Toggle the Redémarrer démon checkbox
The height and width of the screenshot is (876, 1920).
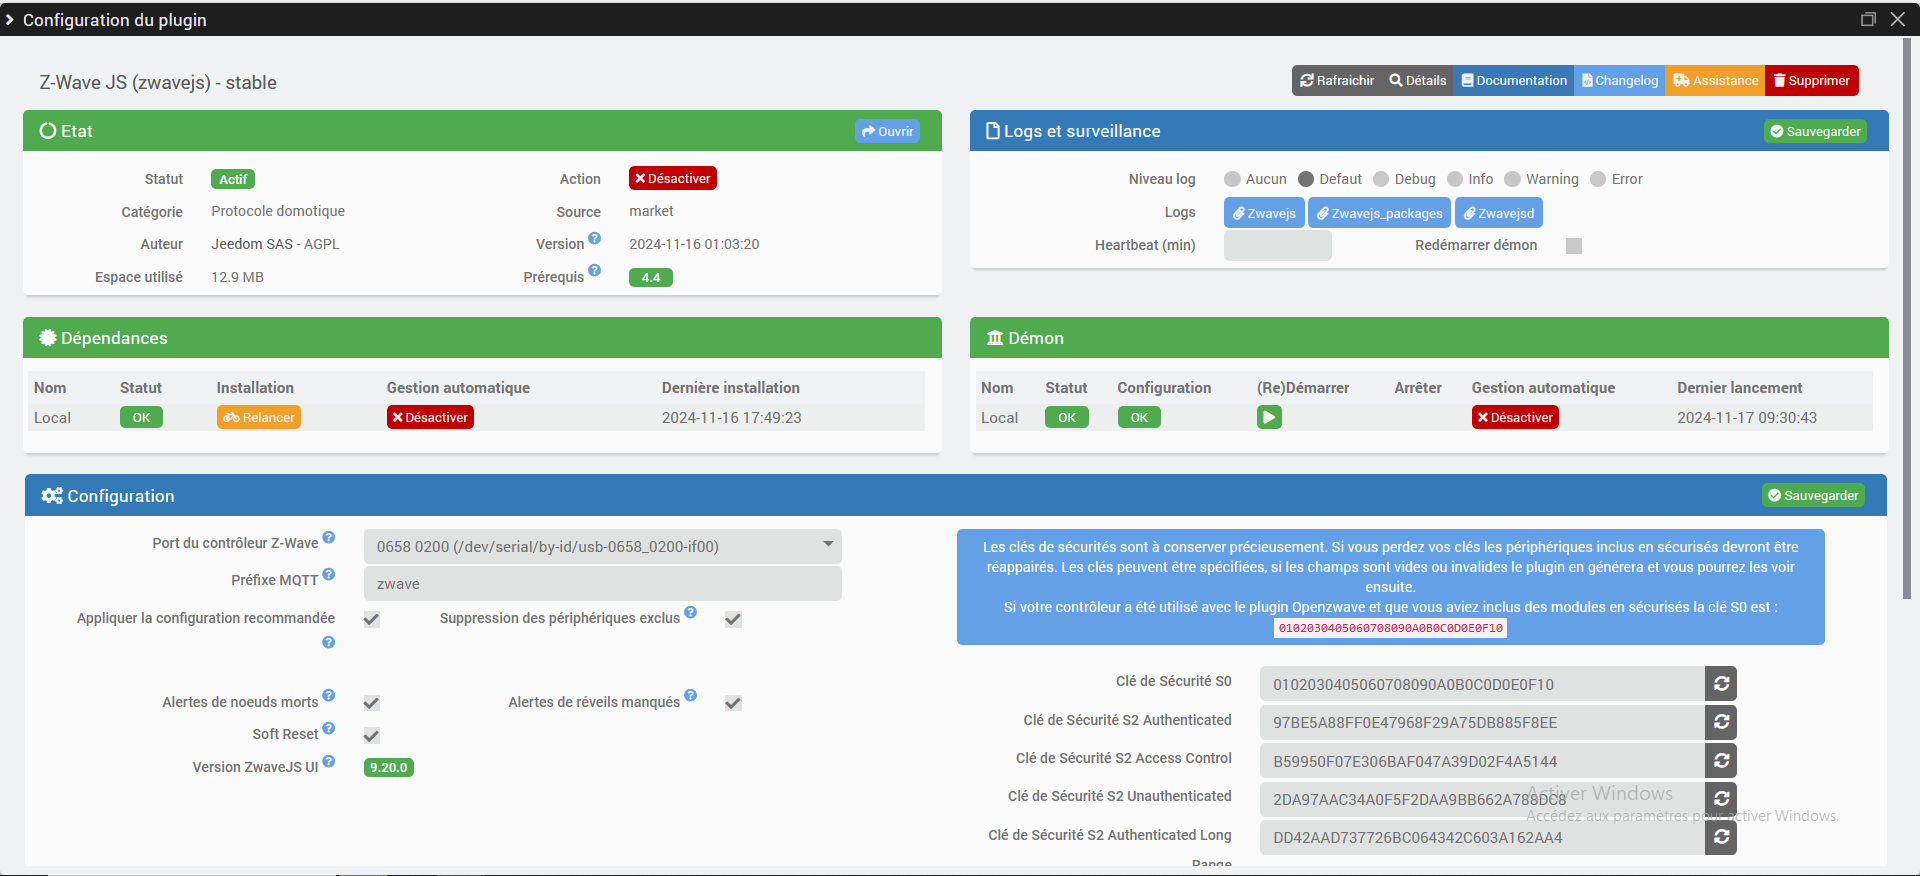pyautogui.click(x=1574, y=246)
